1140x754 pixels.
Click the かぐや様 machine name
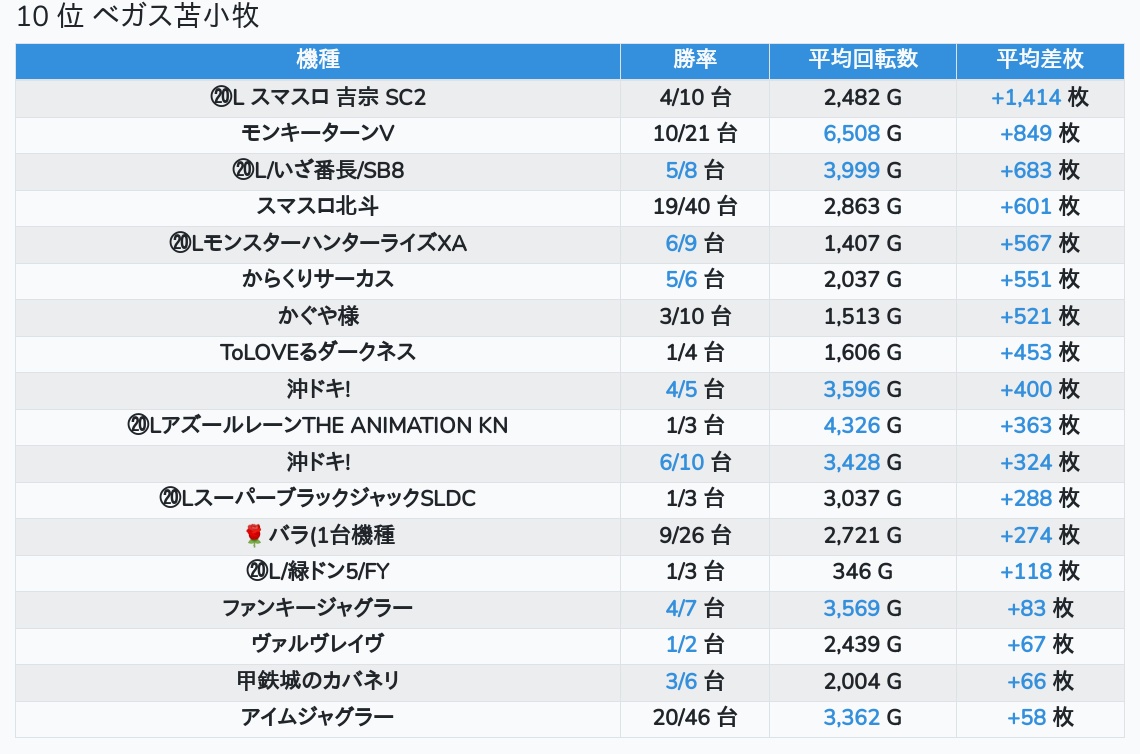coord(318,316)
